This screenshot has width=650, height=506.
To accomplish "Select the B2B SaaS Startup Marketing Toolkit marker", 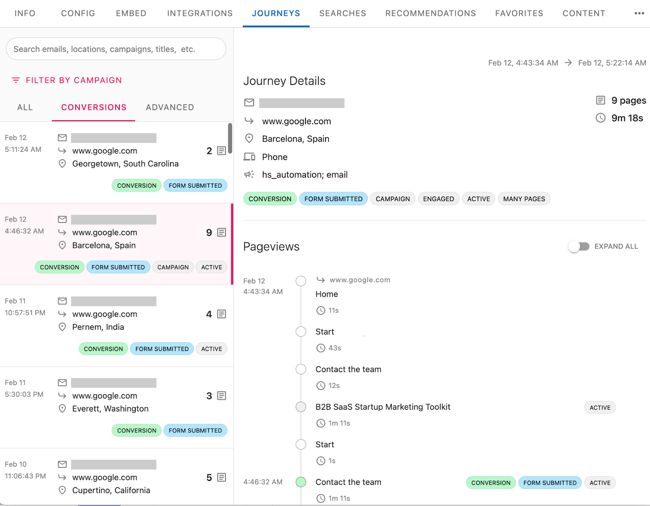I will coord(301,407).
